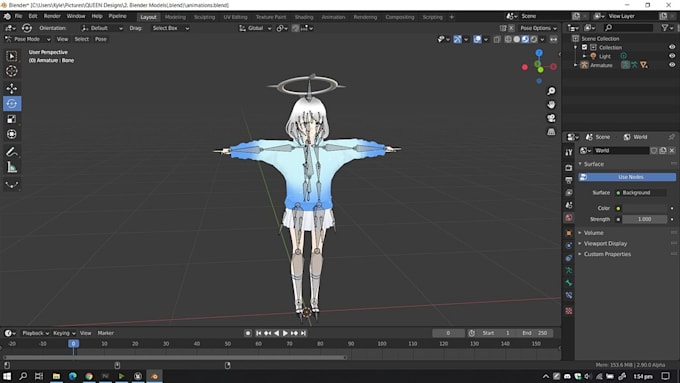Open the checkered Texture properties tab
Screen dimensions: 680x383
569,311
